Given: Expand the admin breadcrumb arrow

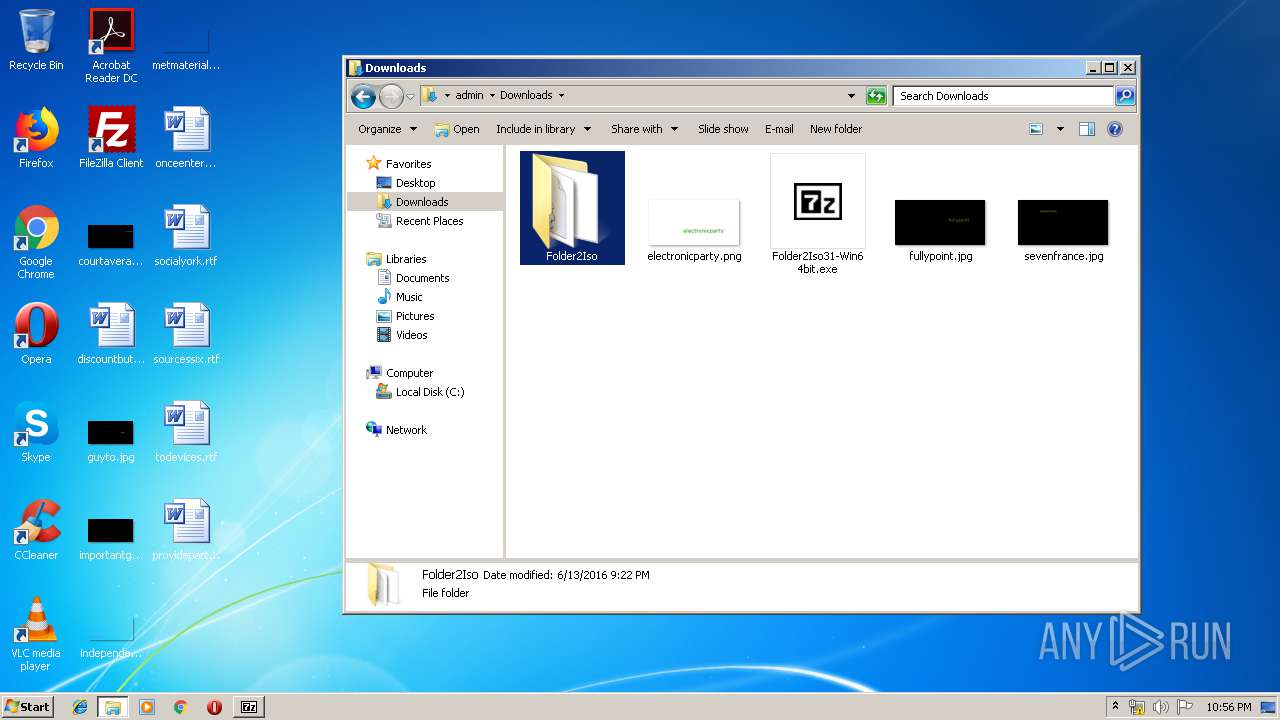Looking at the screenshot, I should (492, 96).
